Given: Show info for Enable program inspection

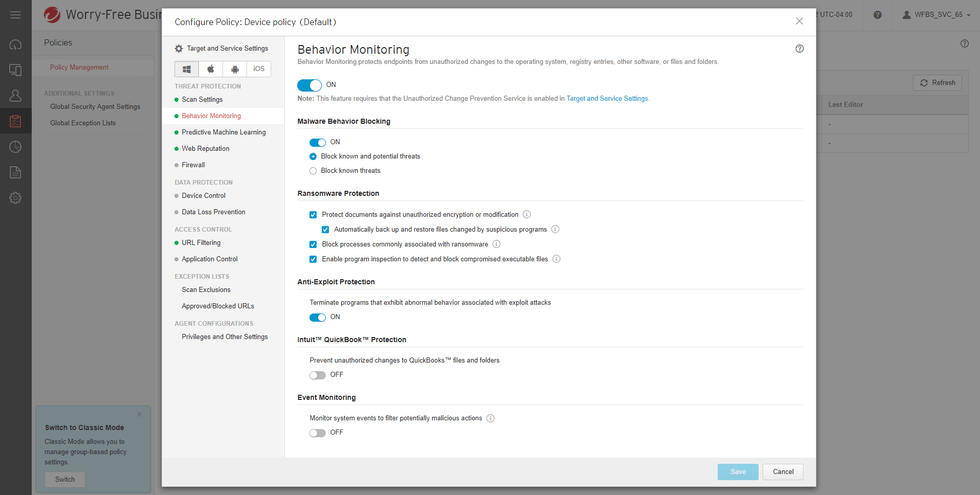Looking at the screenshot, I should point(556,259).
